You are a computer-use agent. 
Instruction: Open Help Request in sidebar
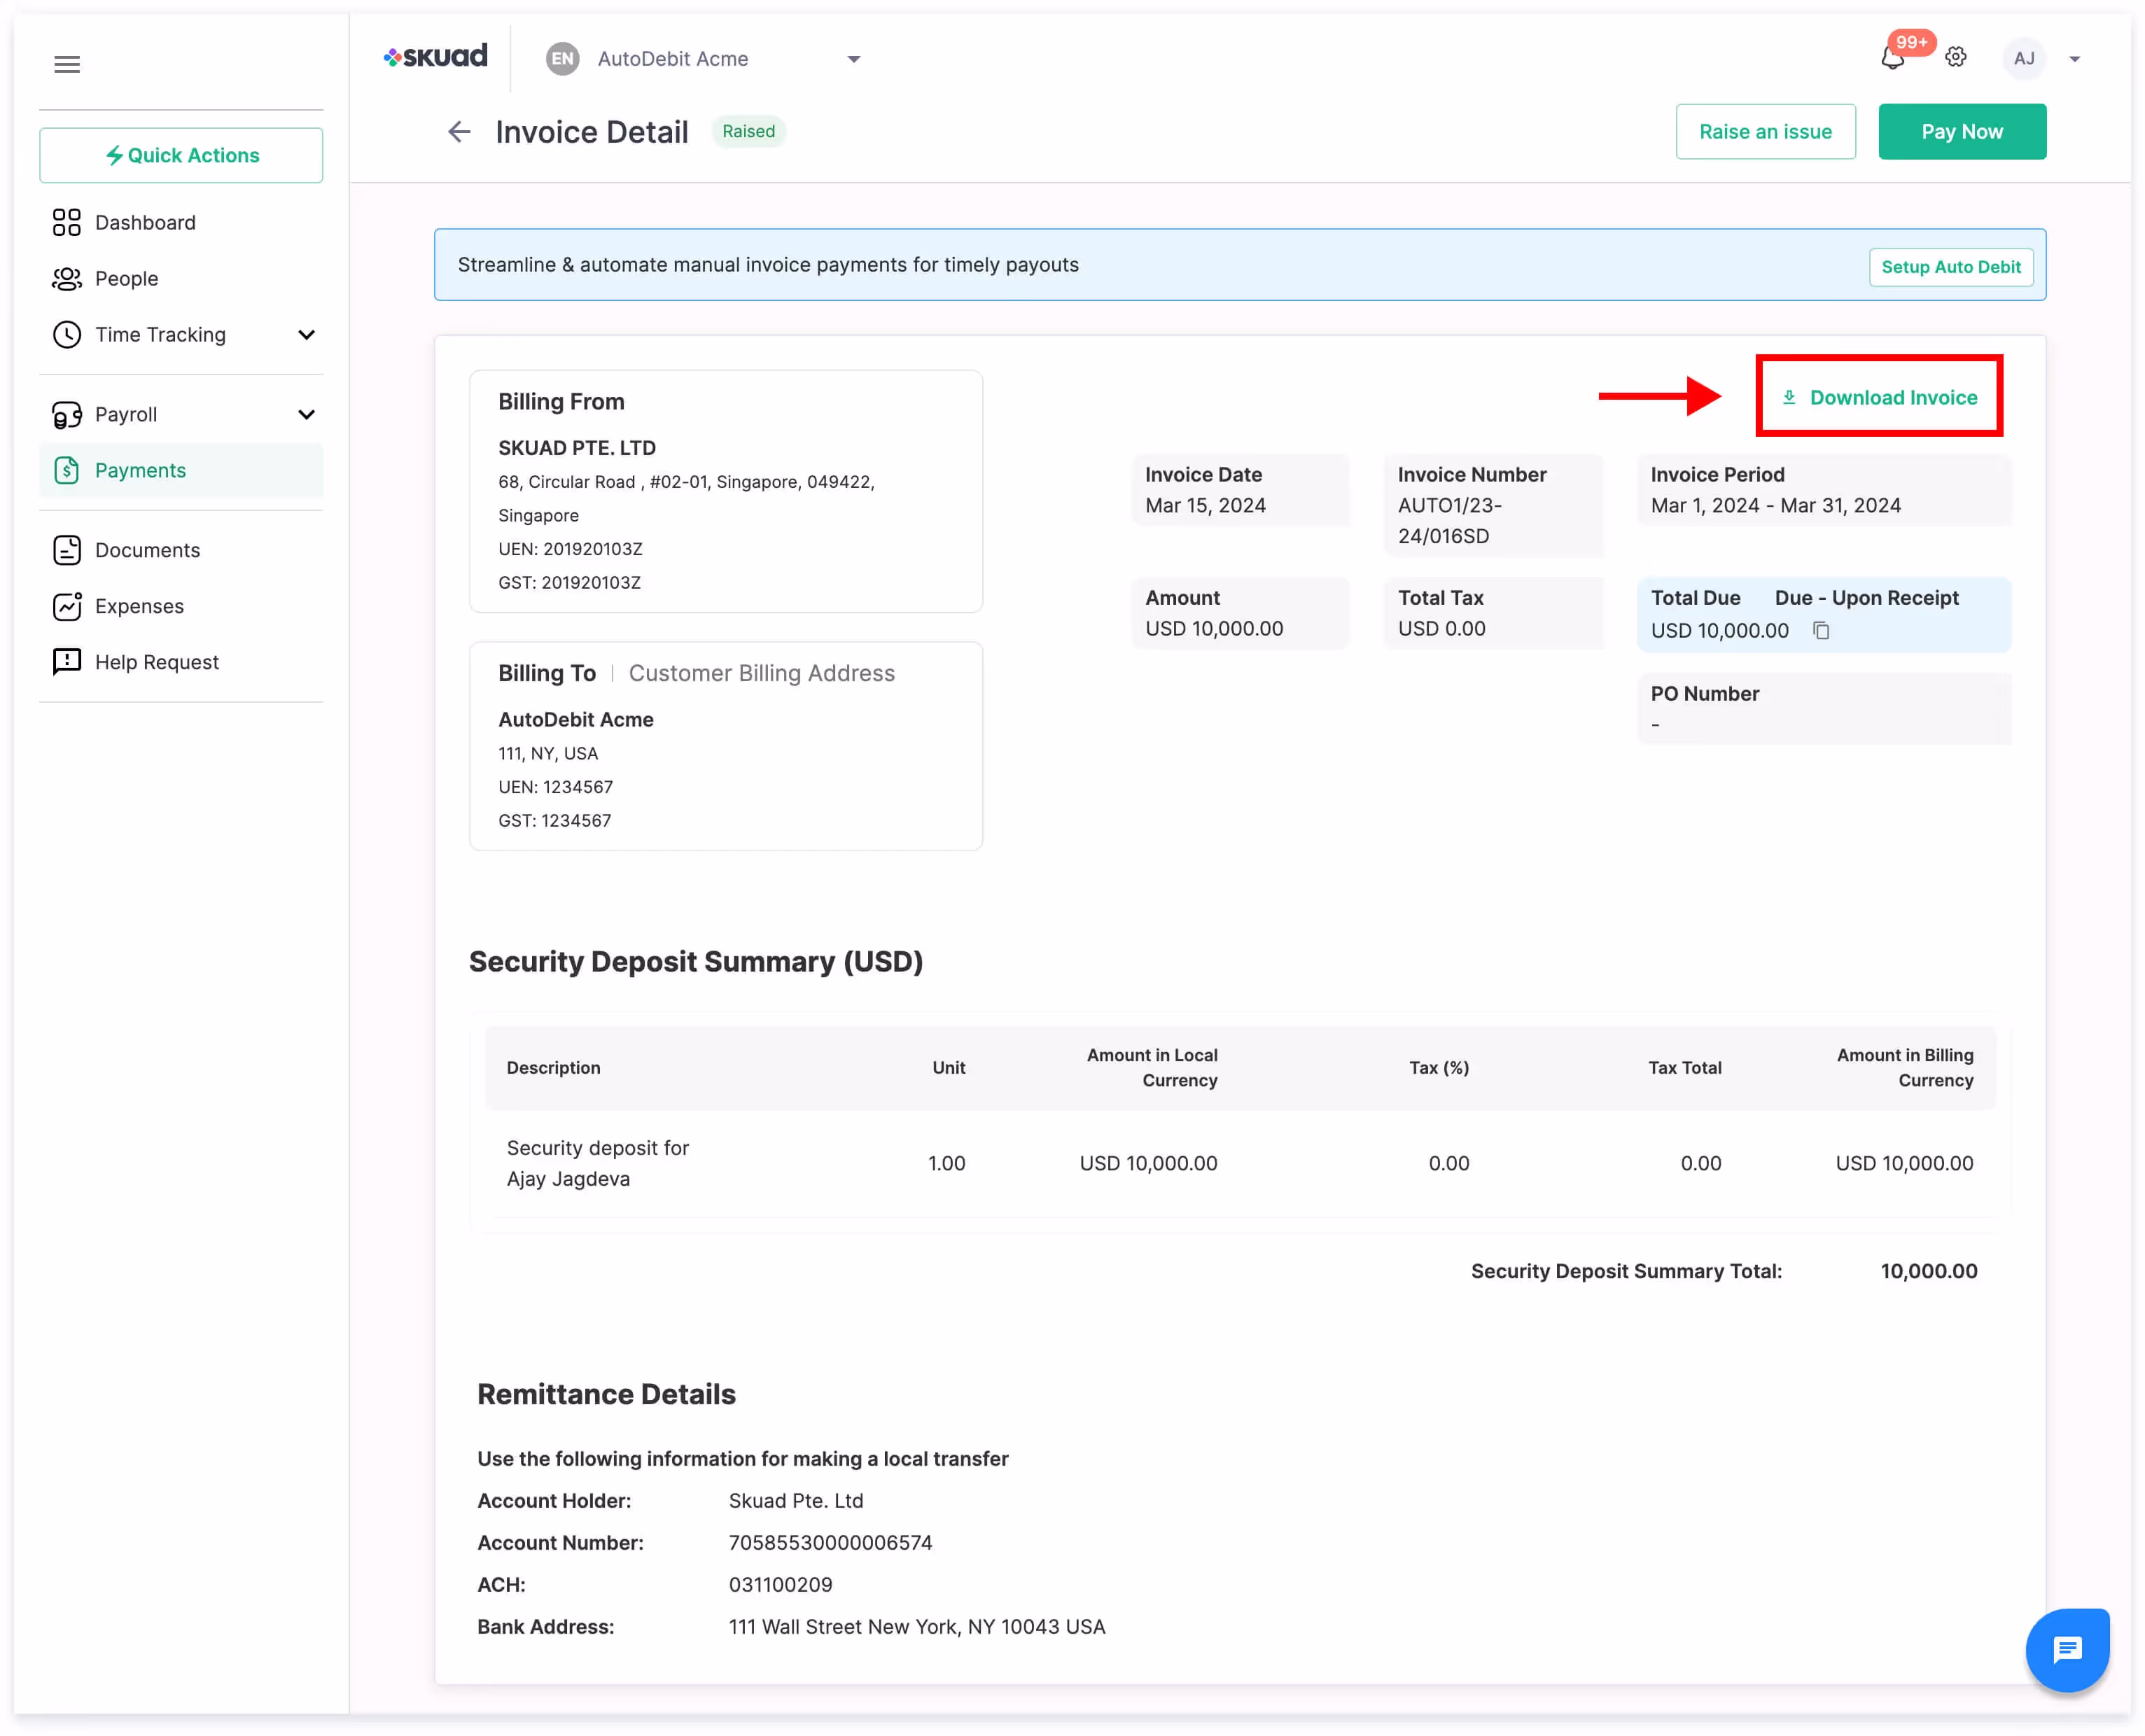pos(156,663)
